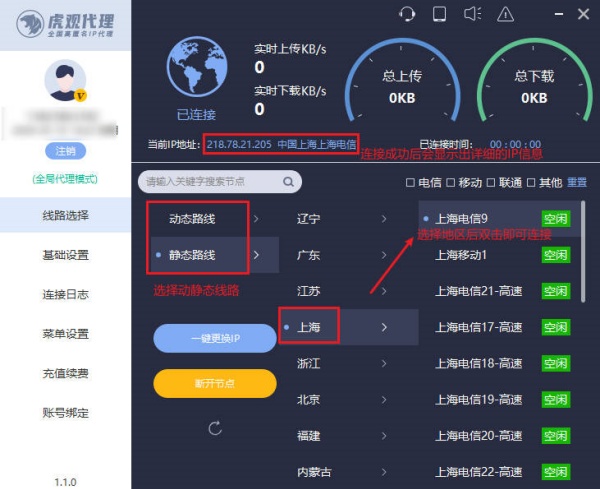Screen dimensions: 600x489
Task: Click the 注销 logout button
Action: coord(65,151)
